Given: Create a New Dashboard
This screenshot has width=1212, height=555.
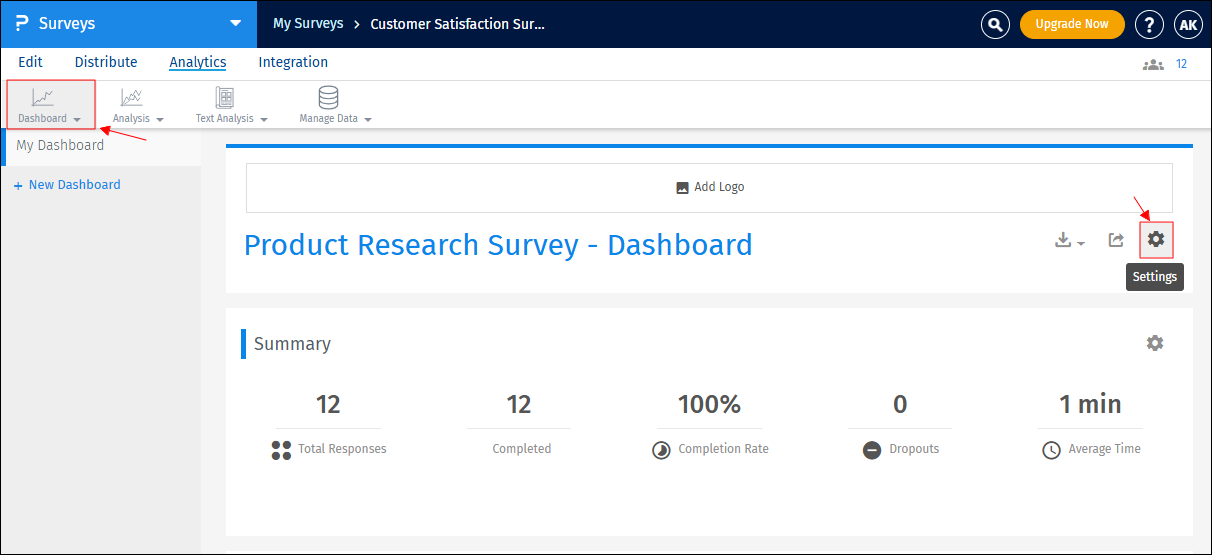Looking at the screenshot, I should [x=67, y=185].
